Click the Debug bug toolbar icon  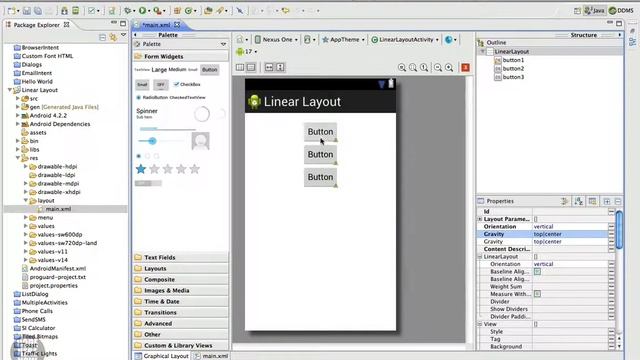(128, 11)
